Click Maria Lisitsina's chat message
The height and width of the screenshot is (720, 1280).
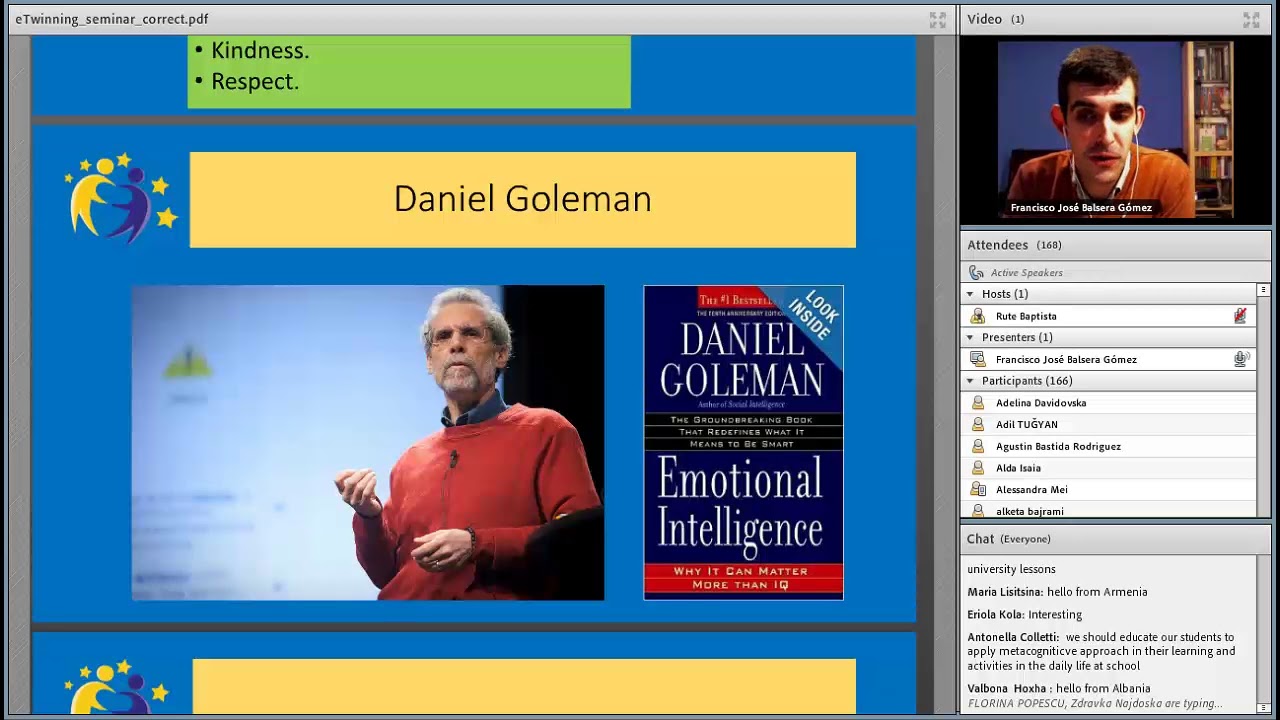click(x=1057, y=592)
